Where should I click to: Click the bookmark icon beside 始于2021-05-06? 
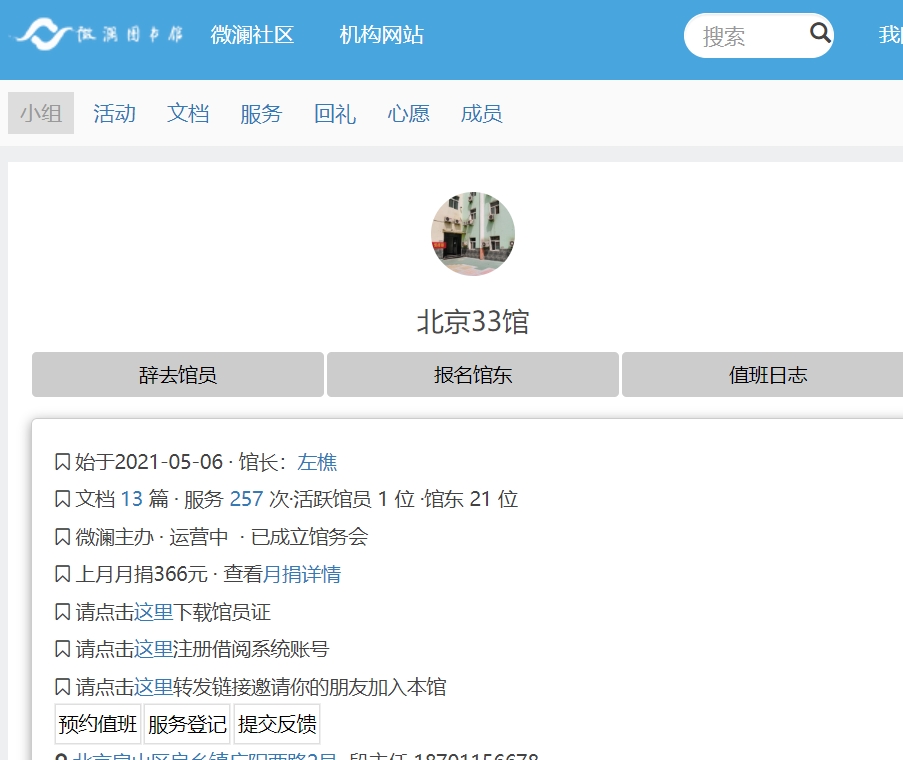tap(62, 462)
